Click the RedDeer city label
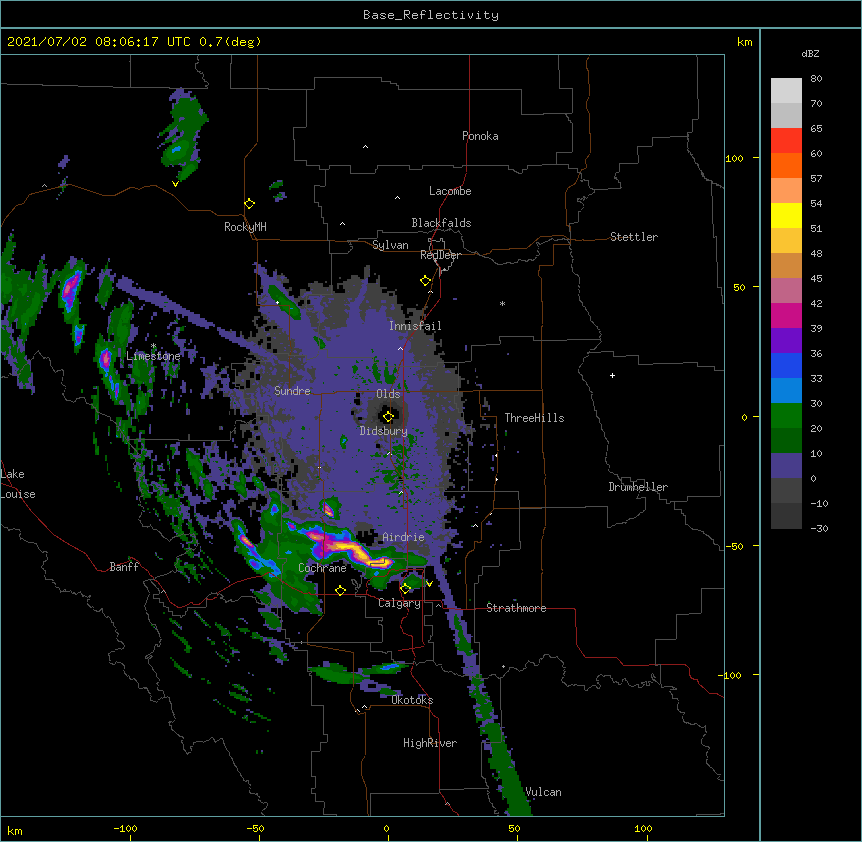862x842 pixels. coord(440,255)
